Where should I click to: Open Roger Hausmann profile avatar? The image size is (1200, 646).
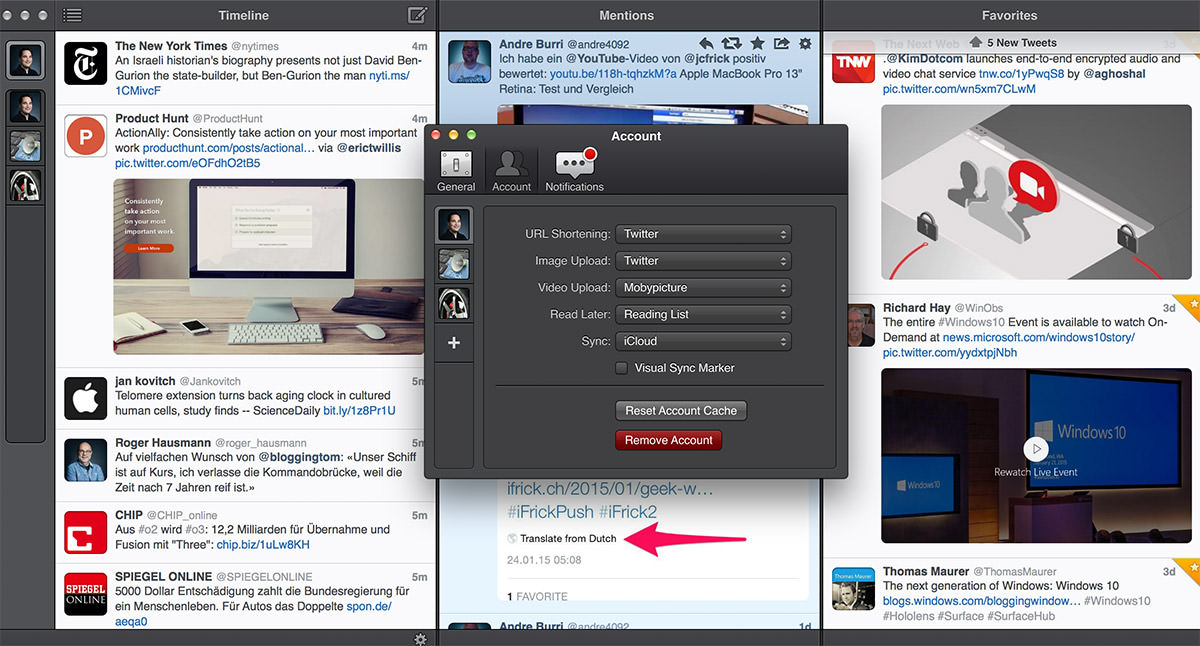click(85, 460)
